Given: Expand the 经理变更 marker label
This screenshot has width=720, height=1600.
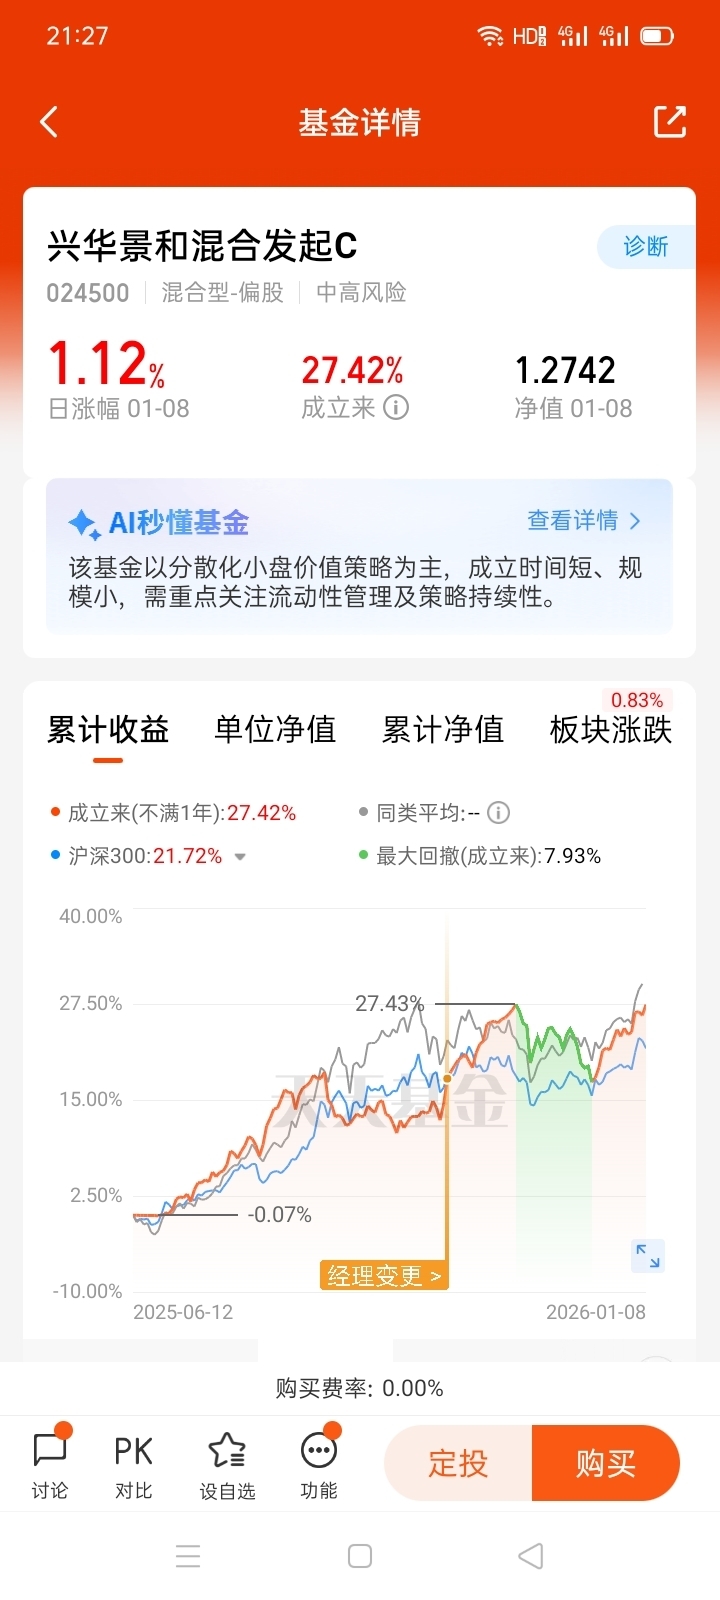Looking at the screenshot, I should 384,1276.
